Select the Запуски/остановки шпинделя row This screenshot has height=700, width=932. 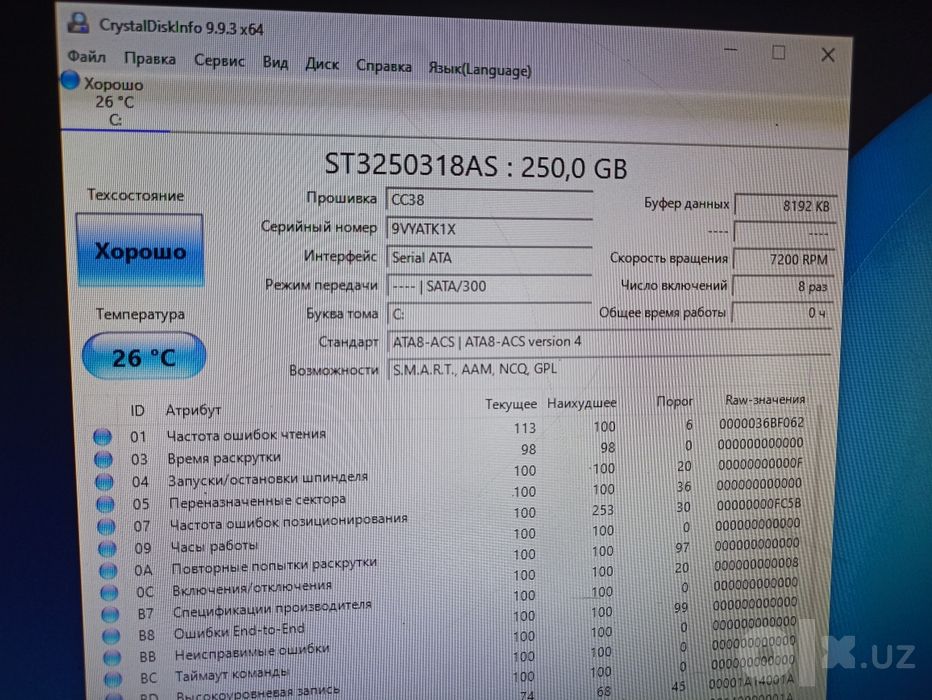point(449,474)
